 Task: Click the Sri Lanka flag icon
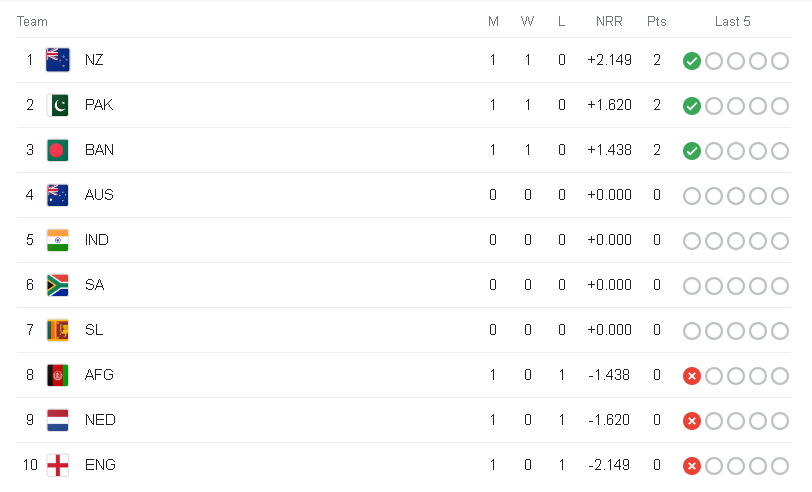click(58, 330)
